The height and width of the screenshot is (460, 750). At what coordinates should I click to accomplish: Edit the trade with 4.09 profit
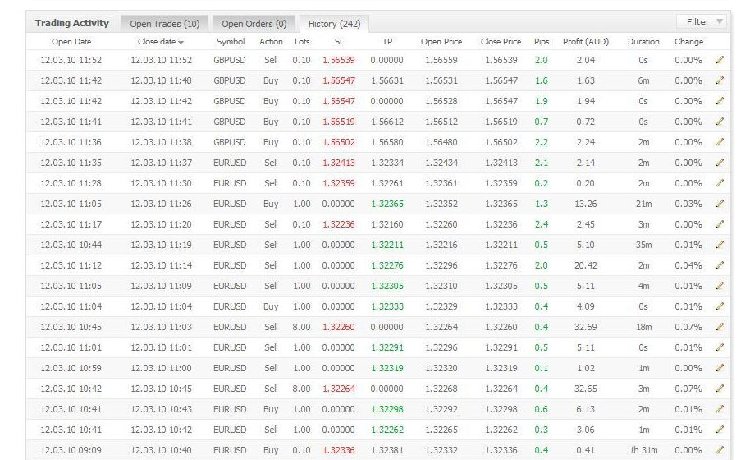click(719, 306)
